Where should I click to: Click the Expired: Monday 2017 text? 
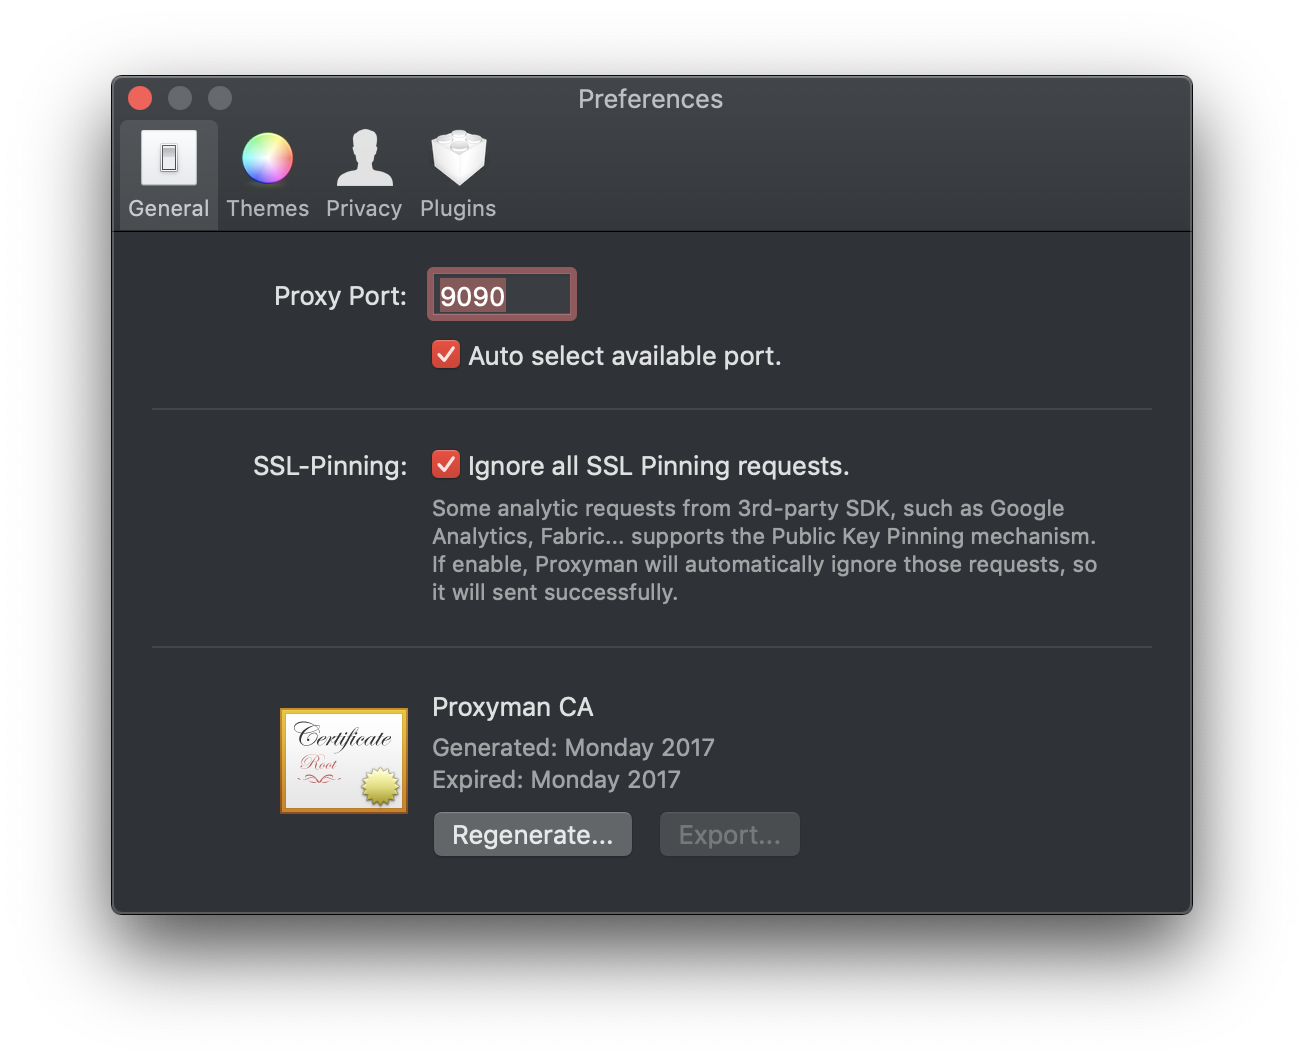pos(556,779)
